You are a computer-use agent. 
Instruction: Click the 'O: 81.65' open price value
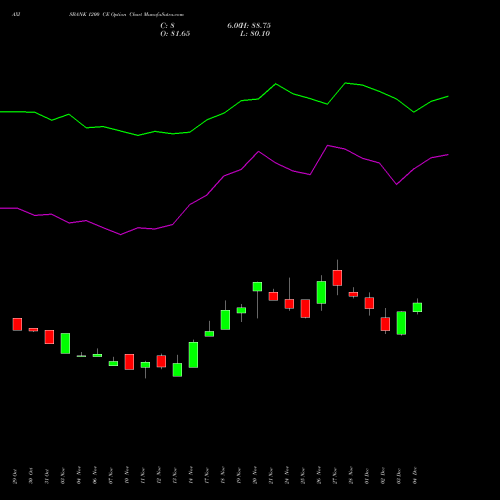click(x=175, y=34)
